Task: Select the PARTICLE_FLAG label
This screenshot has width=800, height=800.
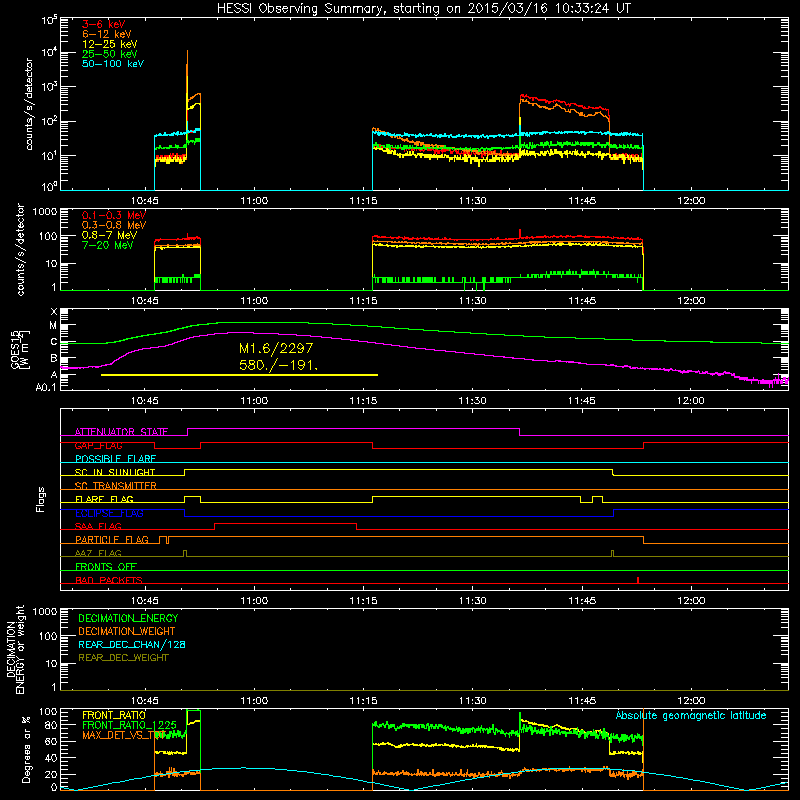Action: coord(112,539)
